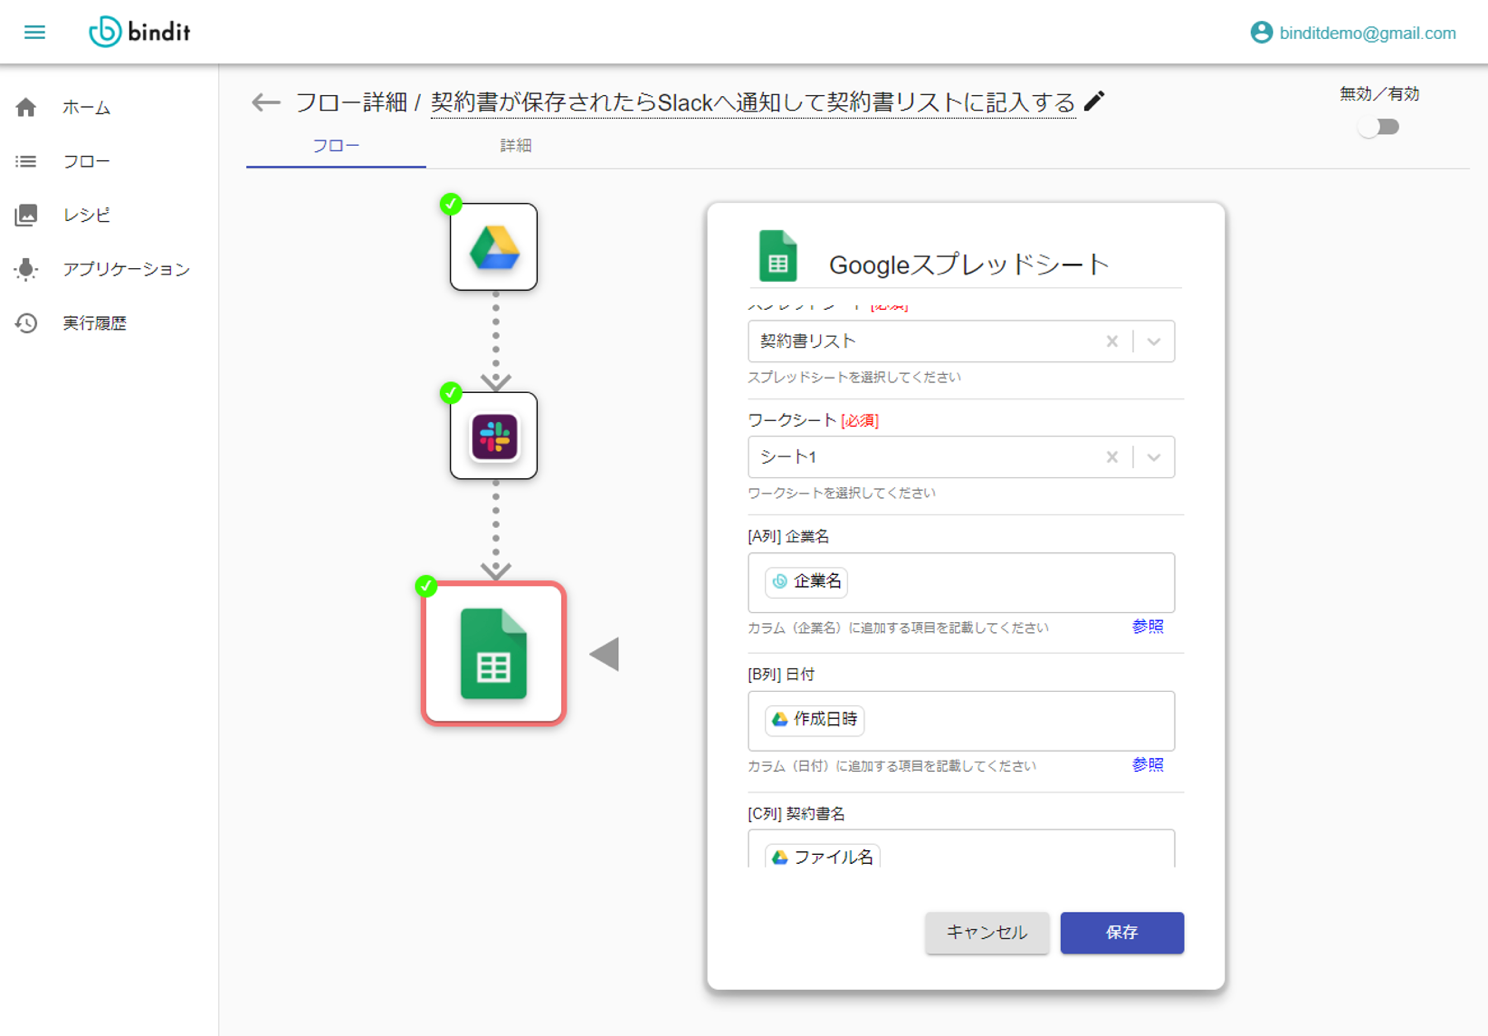1488x1036 pixels.
Task: Go back using the left arrow
Action: pyautogui.click(x=265, y=102)
